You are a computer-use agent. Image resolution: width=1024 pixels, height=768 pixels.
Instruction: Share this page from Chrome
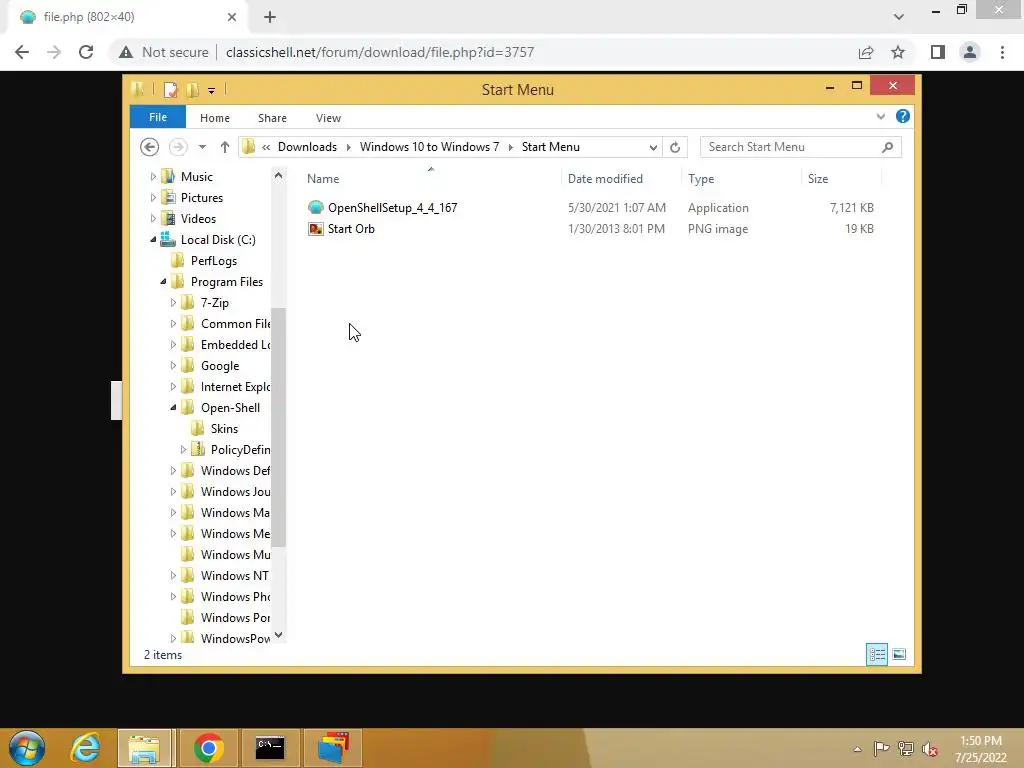click(x=866, y=52)
